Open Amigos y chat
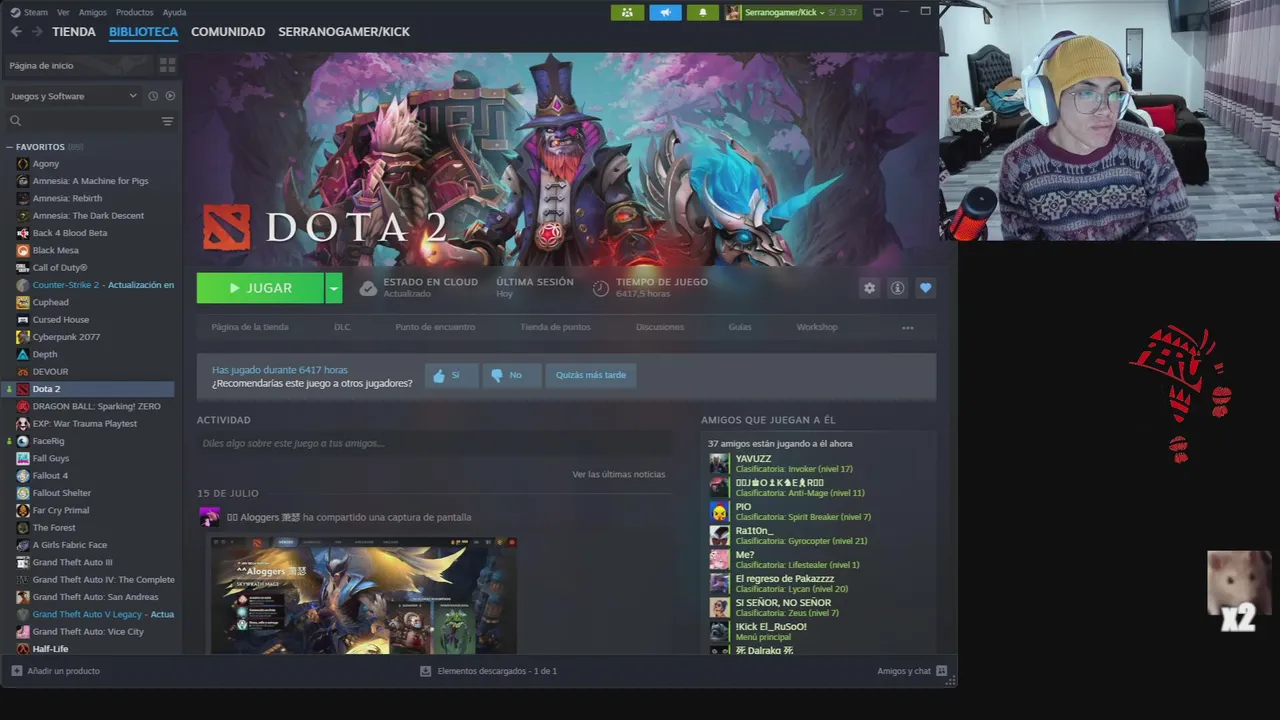This screenshot has width=1280, height=720. point(912,671)
